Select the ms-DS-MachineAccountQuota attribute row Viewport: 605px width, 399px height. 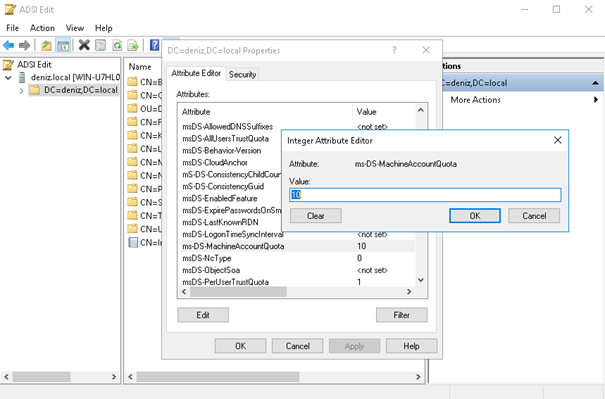[298, 246]
